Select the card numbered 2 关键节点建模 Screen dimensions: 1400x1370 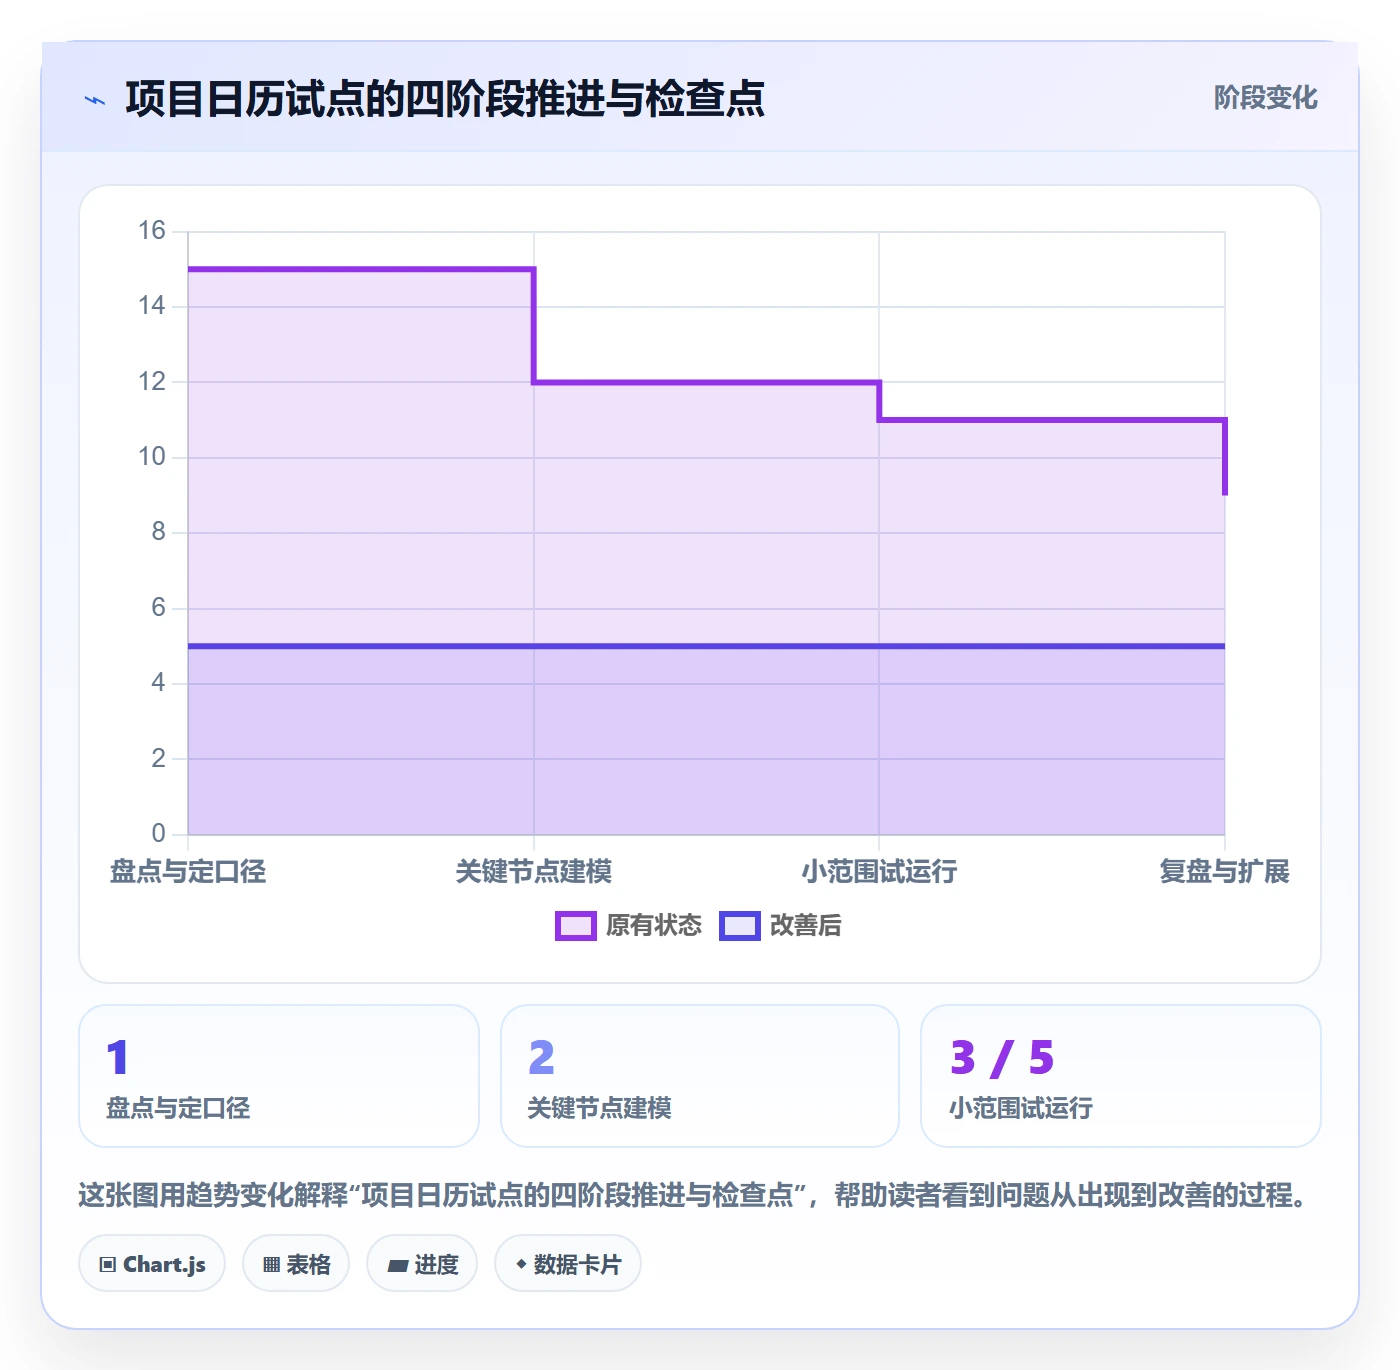(x=700, y=1076)
